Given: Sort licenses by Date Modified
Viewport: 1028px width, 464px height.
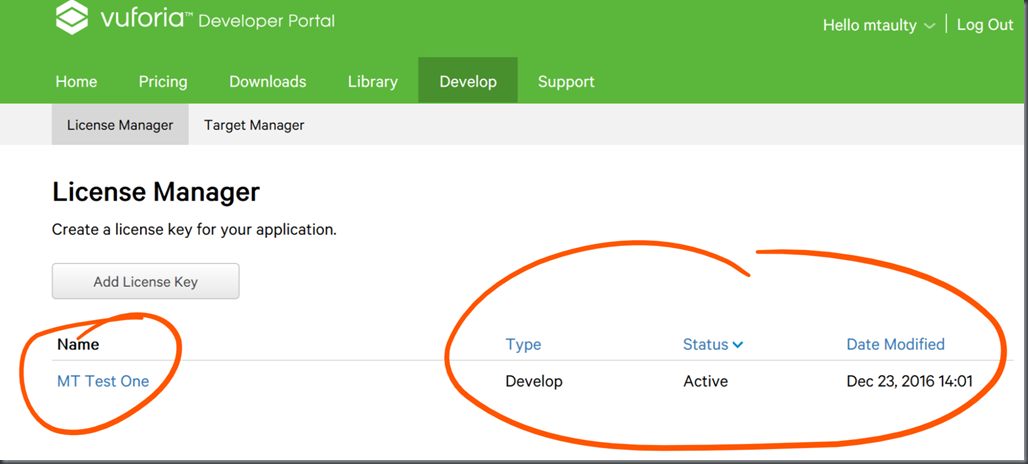Looking at the screenshot, I should pos(896,344).
